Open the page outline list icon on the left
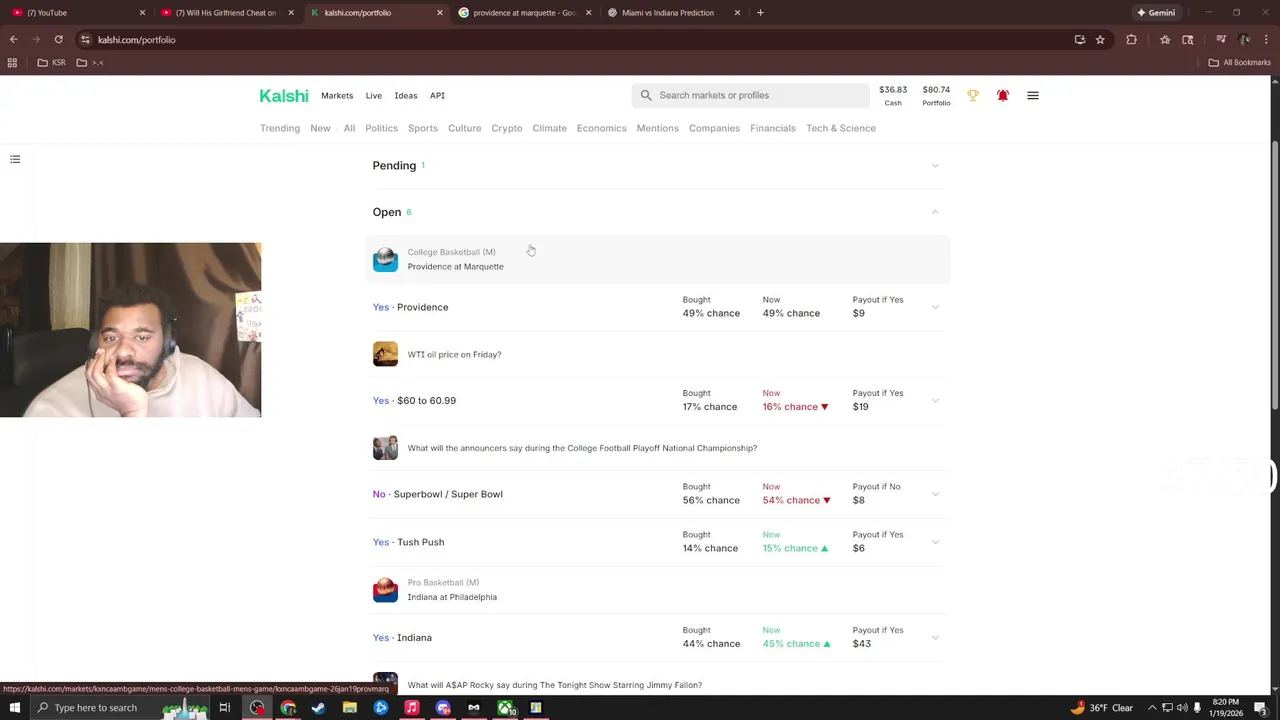Screen dimensions: 1280x720 tap(15, 159)
